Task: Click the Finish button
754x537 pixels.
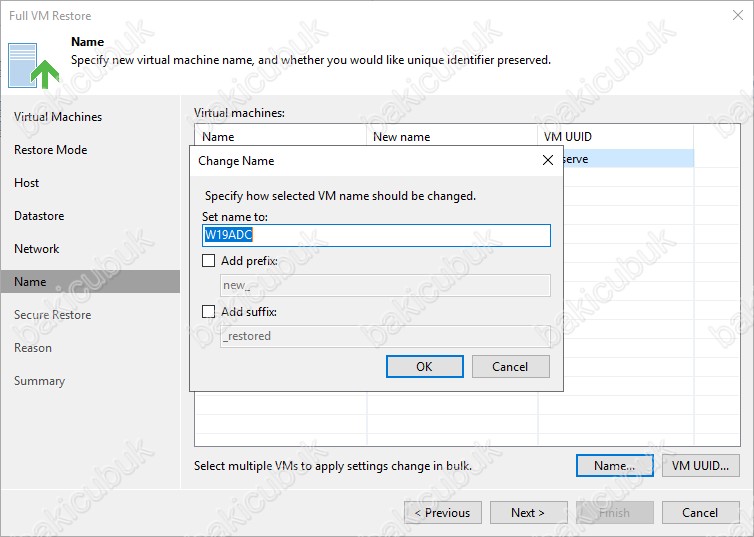Action: 615,512
